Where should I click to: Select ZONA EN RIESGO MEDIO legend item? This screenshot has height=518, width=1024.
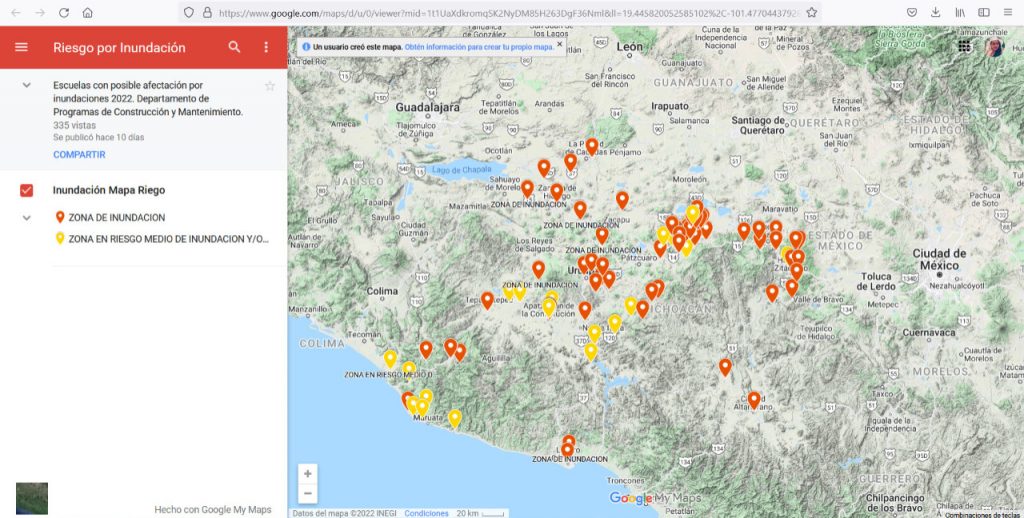pos(168,239)
